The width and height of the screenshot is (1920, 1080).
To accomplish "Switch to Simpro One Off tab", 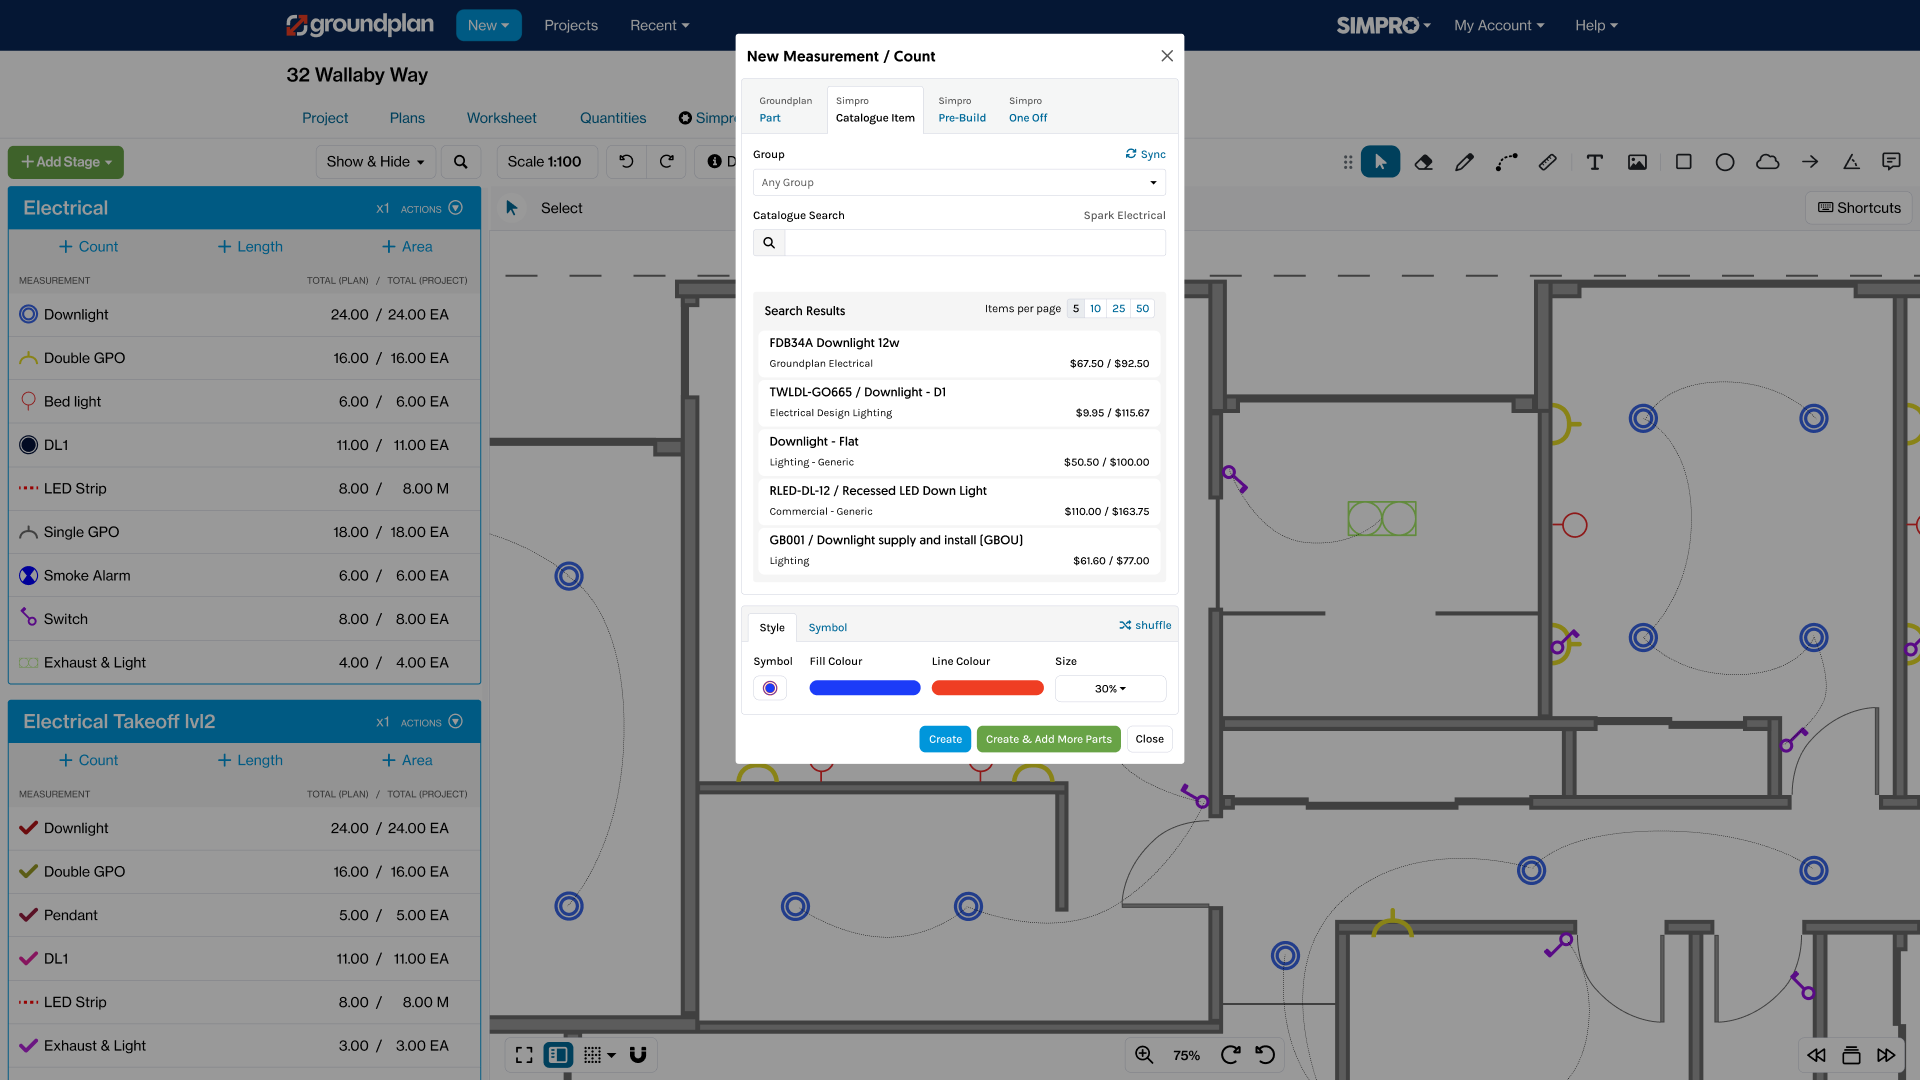I will 1028,110.
